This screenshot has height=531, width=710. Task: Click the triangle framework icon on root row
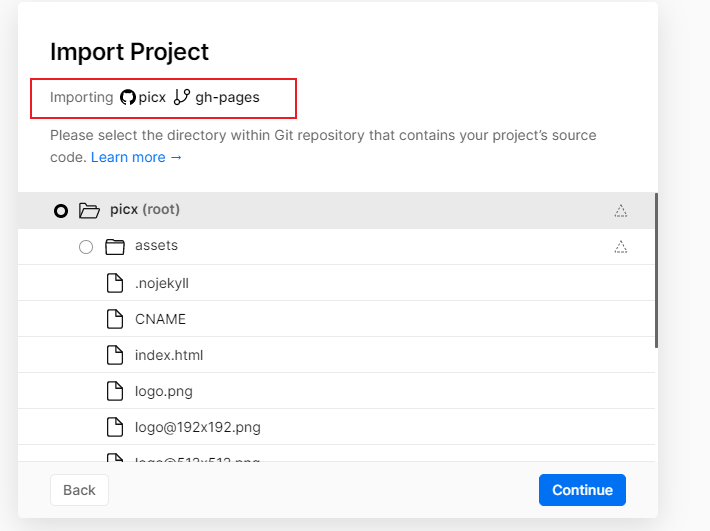(620, 210)
